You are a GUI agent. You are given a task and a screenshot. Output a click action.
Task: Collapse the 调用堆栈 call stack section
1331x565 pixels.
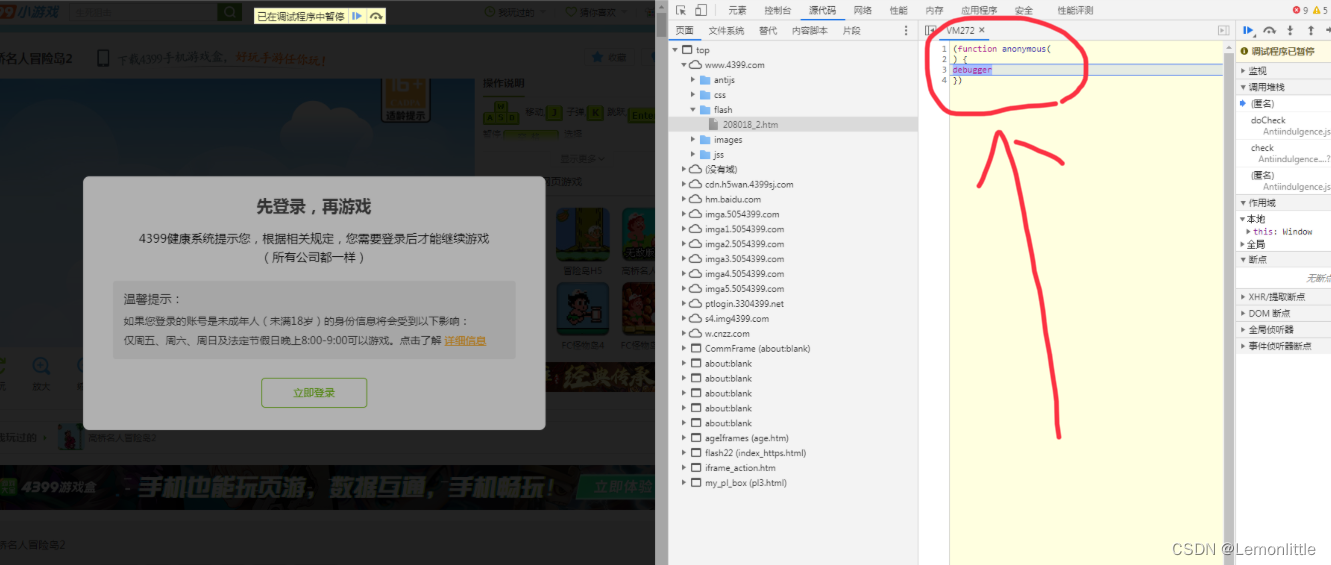pos(1284,87)
